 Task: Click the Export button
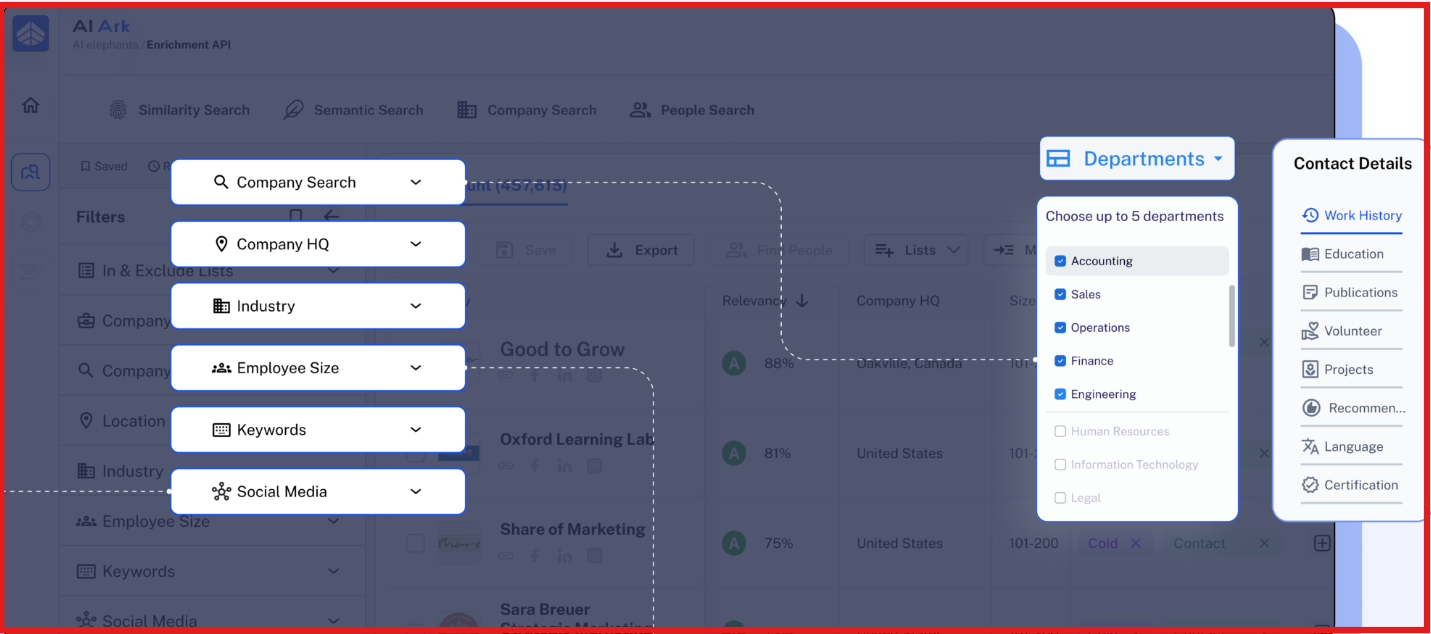coord(641,250)
